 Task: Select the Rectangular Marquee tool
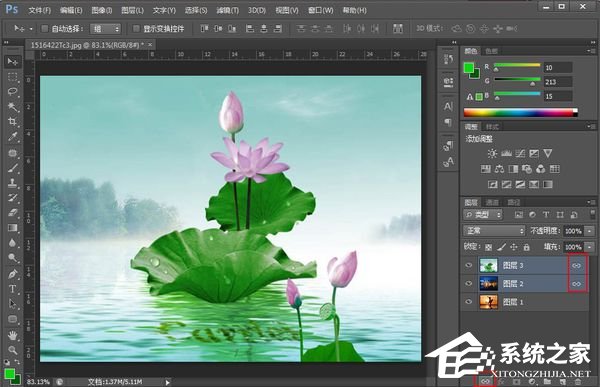[13, 77]
